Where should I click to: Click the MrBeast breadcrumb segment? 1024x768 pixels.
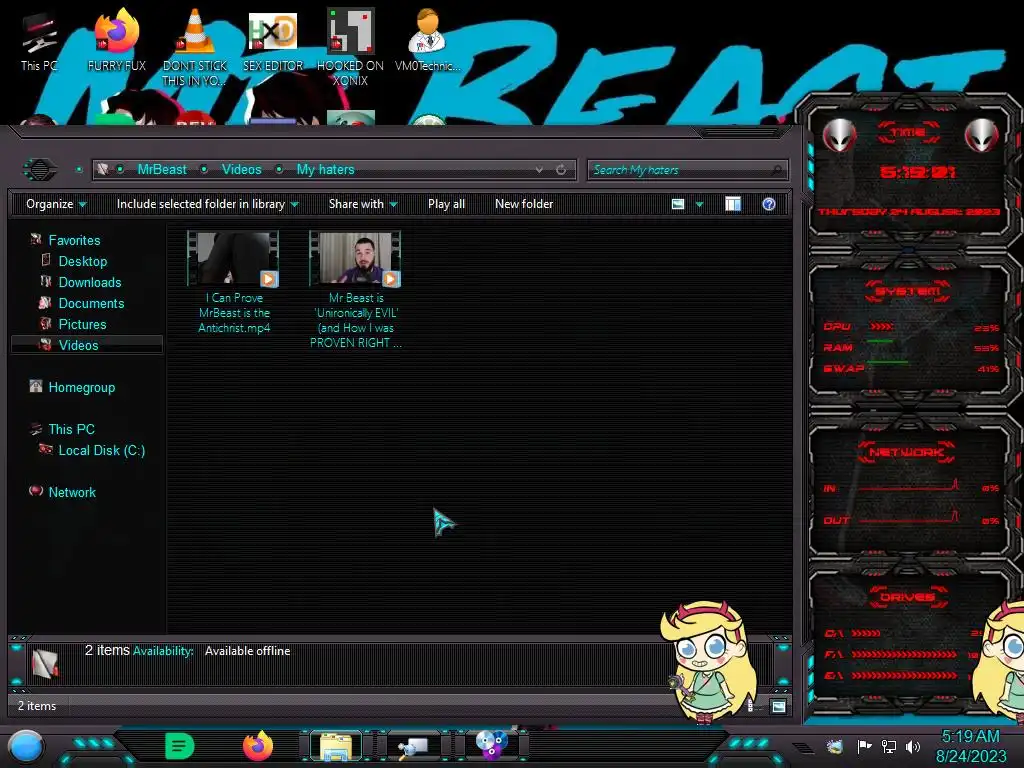[162, 170]
